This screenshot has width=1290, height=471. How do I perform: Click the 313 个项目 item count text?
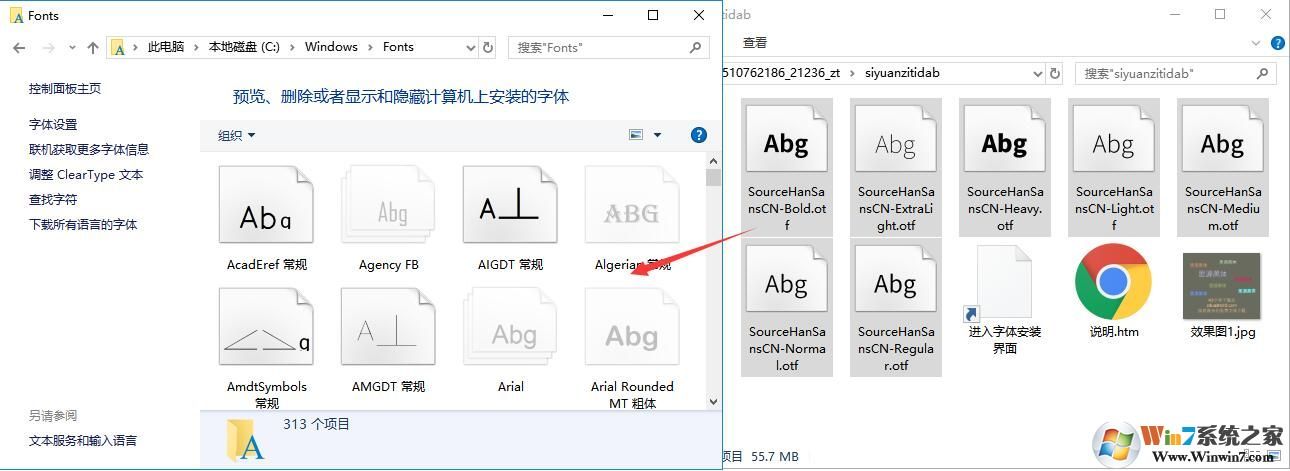pos(317,424)
